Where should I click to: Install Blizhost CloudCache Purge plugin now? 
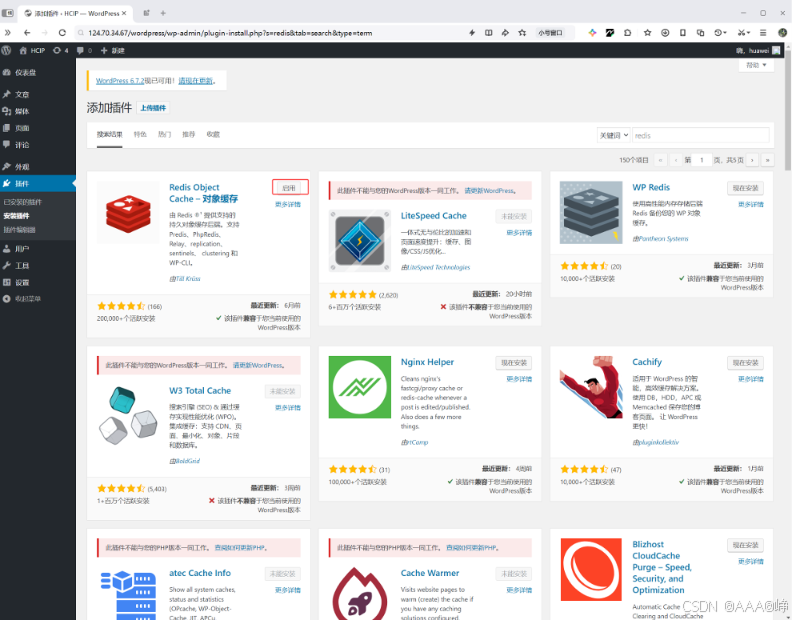pos(746,545)
